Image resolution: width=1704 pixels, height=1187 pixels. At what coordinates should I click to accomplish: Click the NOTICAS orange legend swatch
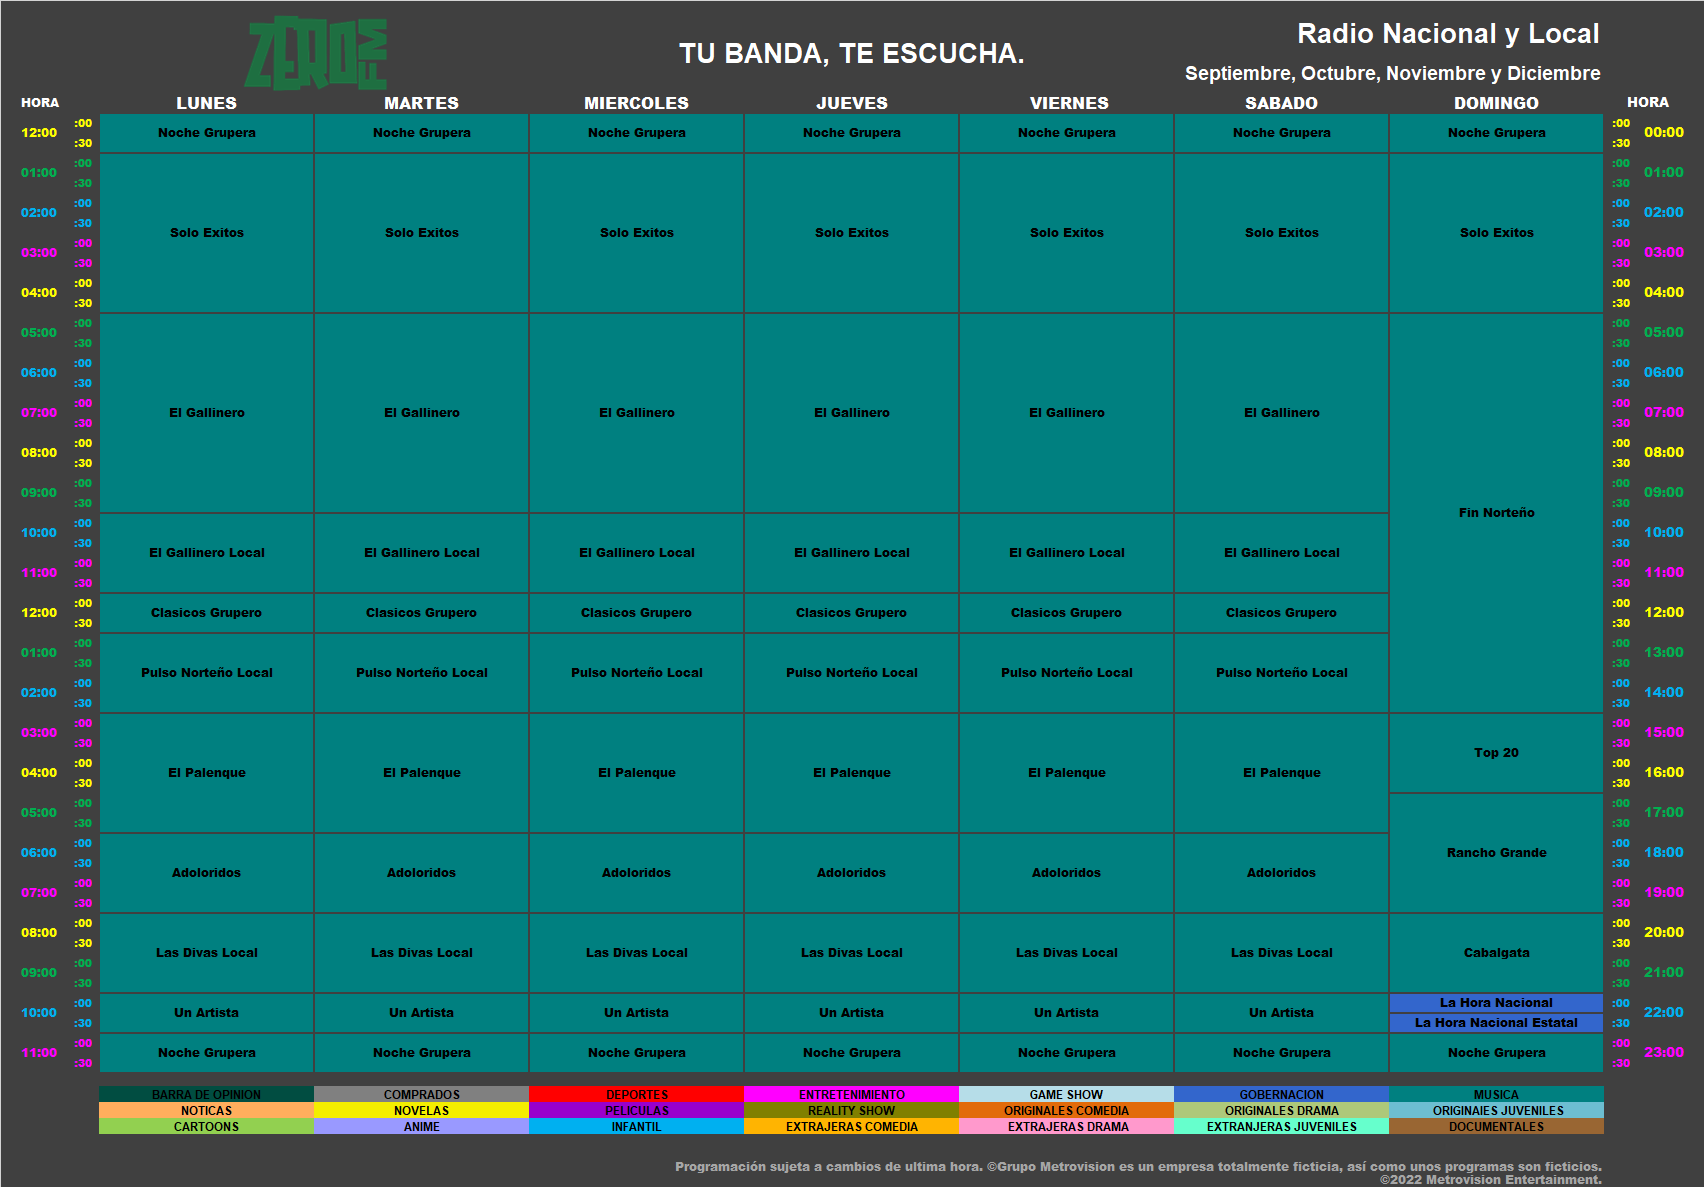point(207,1110)
